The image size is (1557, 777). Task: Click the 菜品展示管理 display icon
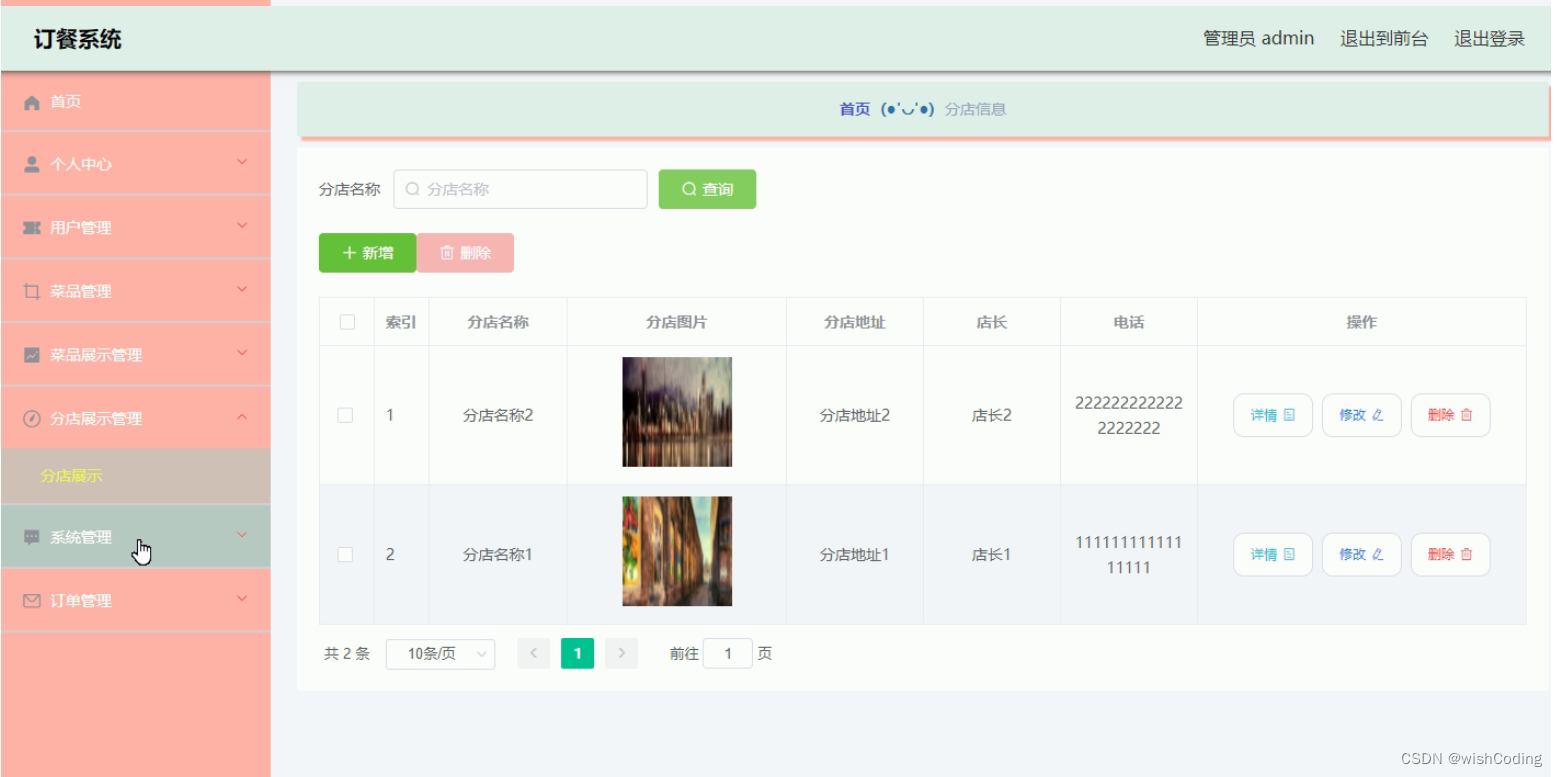tap(31, 354)
